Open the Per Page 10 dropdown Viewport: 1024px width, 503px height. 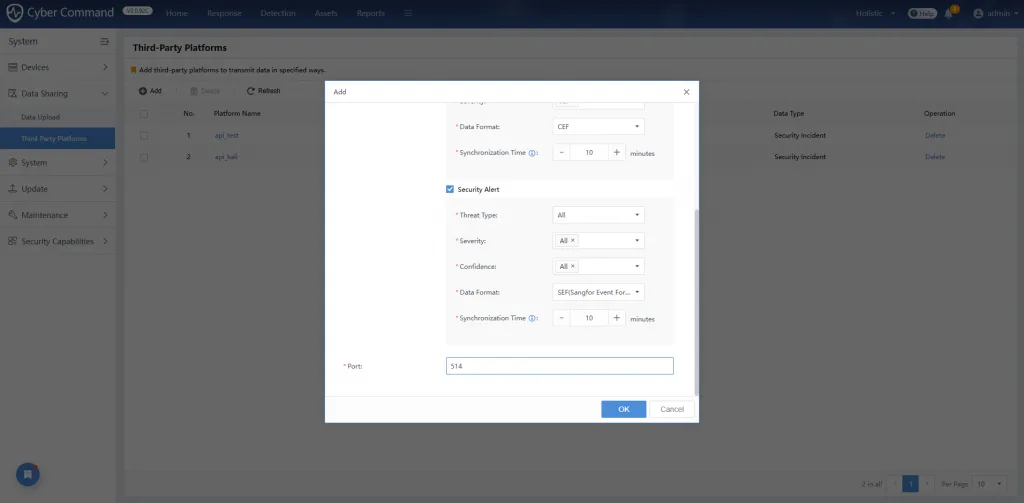pos(989,483)
